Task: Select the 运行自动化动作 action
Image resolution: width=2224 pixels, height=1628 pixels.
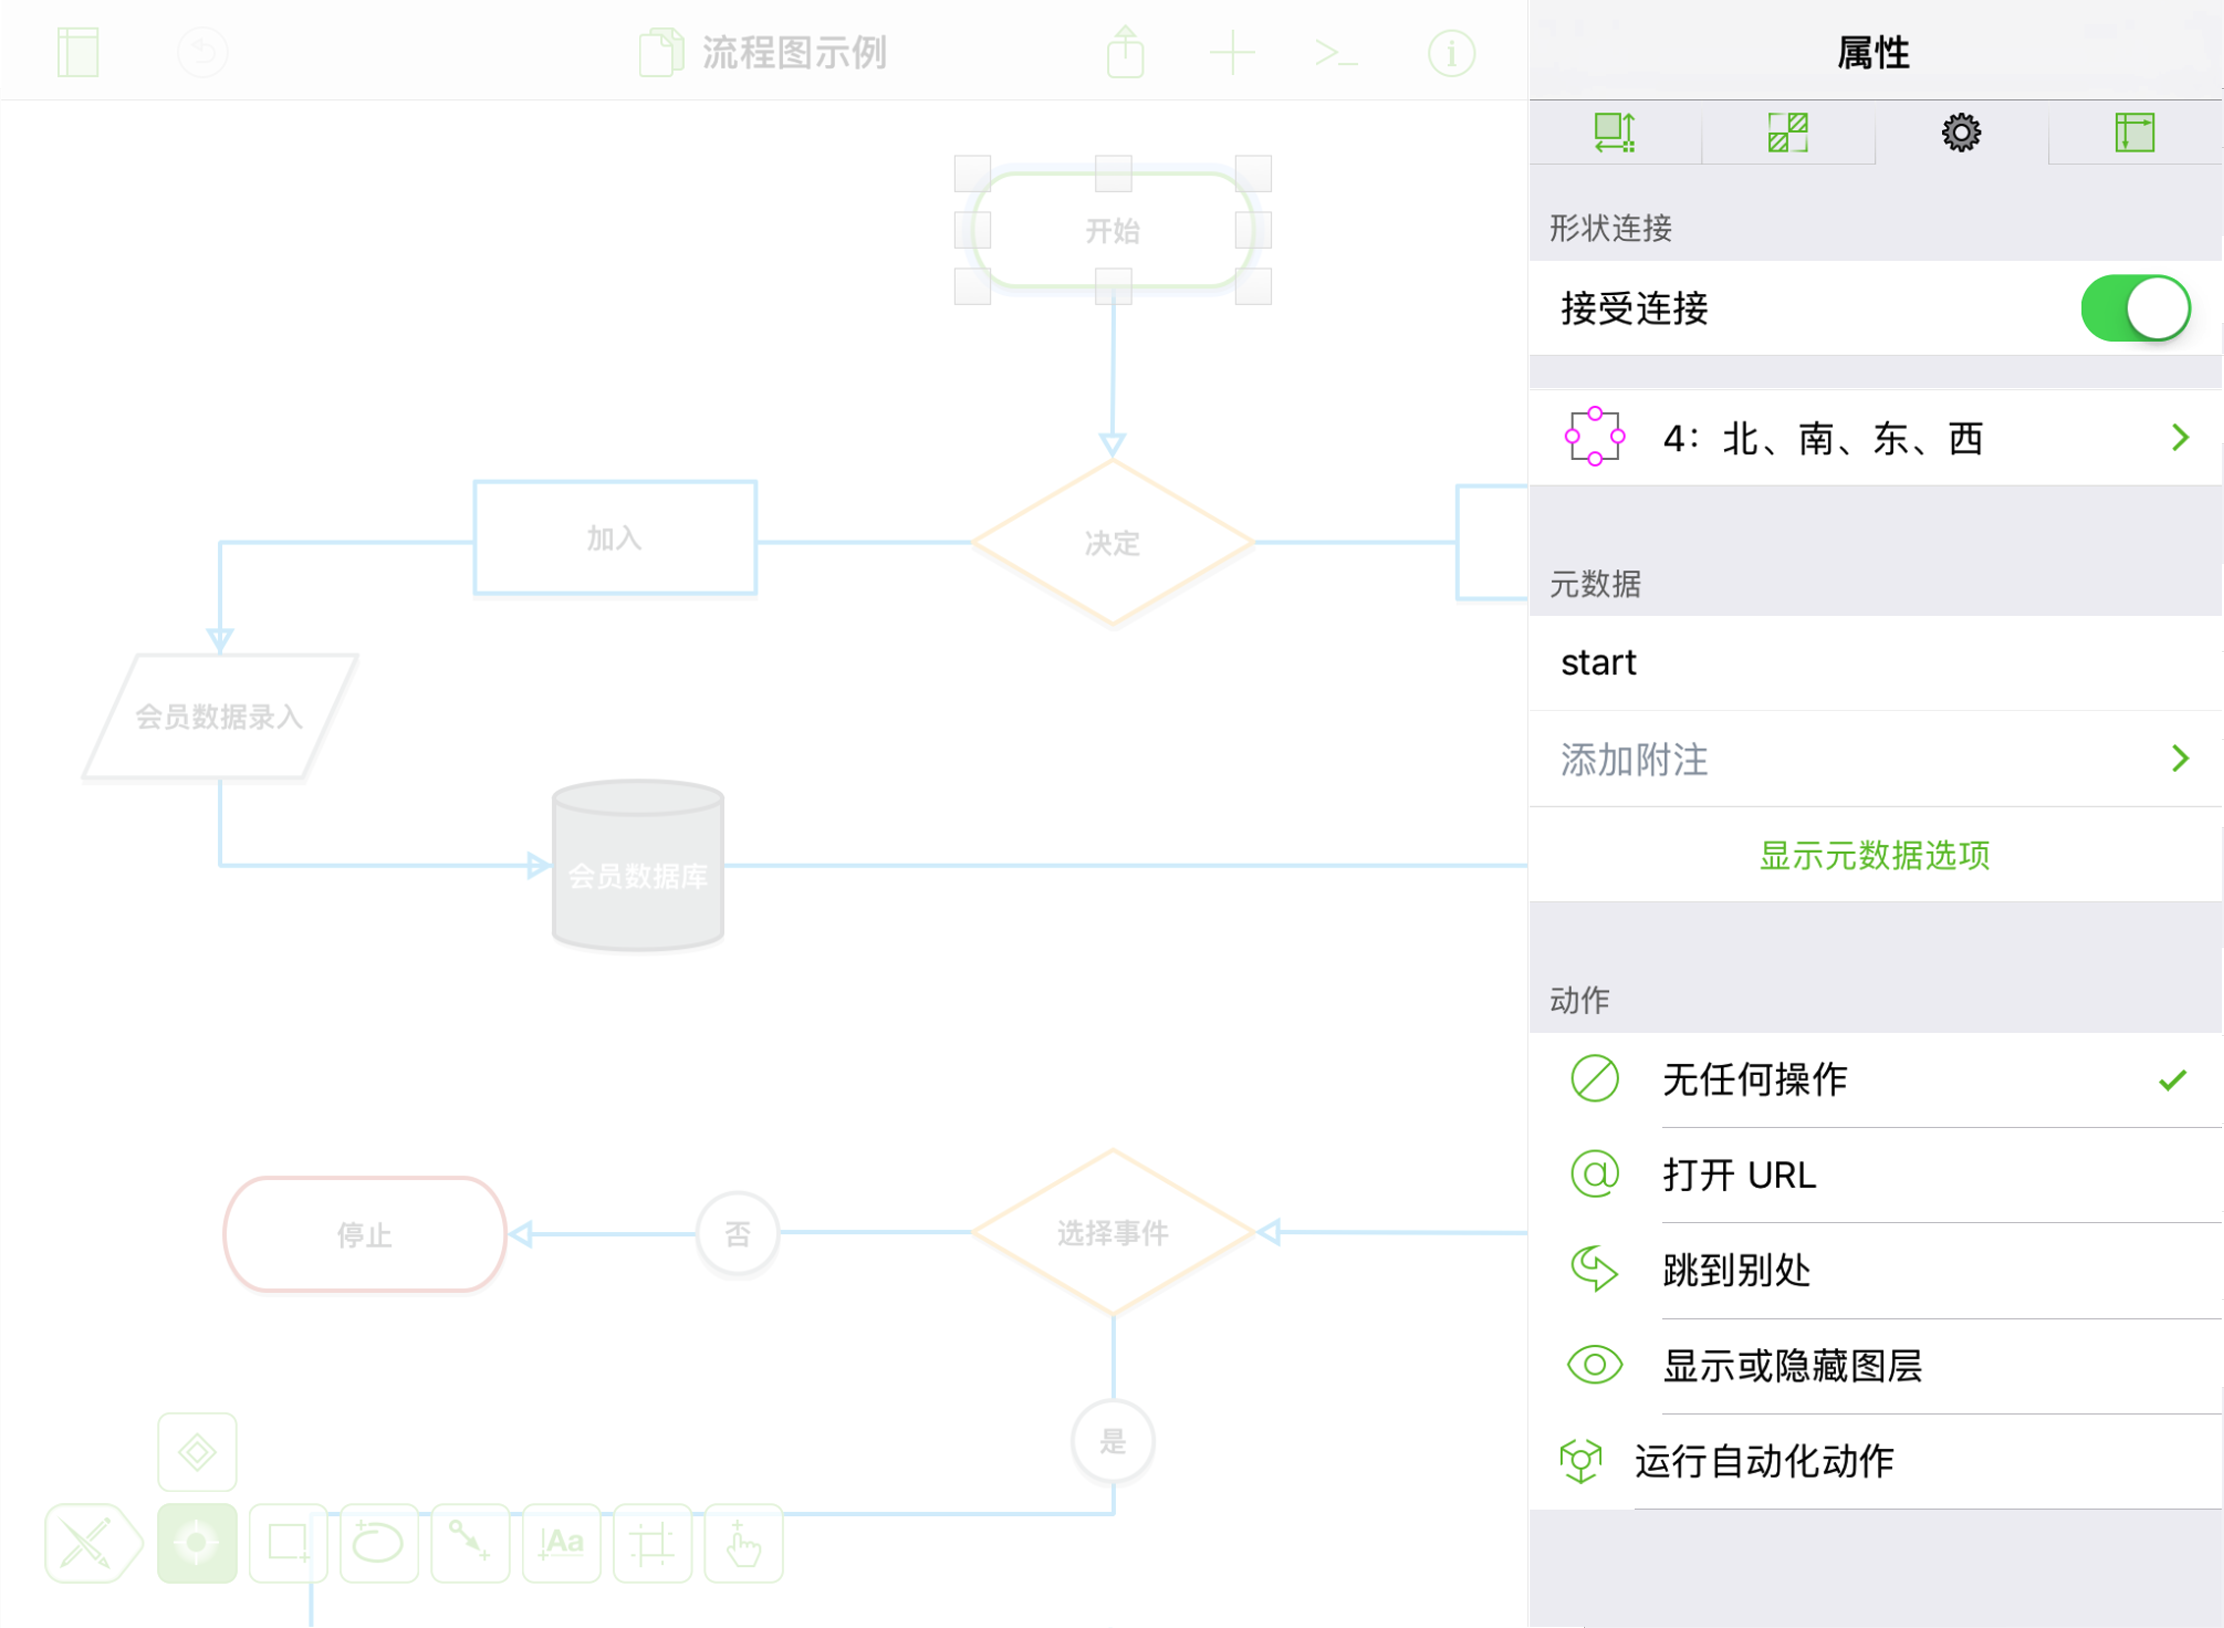Action: tap(1875, 1462)
